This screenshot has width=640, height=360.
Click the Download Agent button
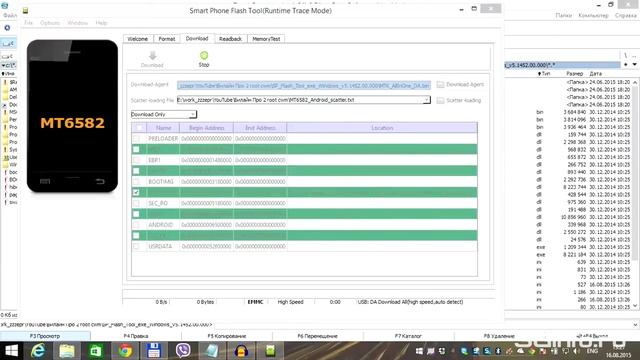click(460, 84)
